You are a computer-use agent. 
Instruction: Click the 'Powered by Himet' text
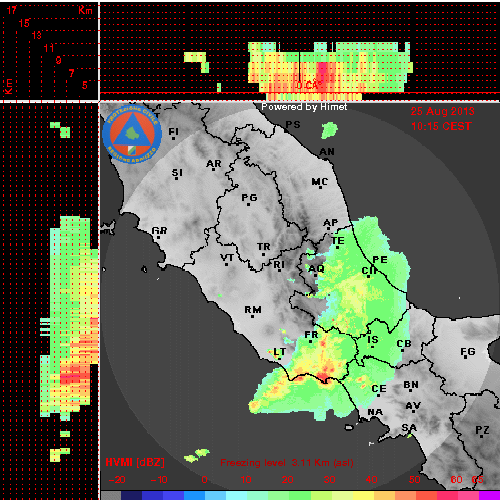pyautogui.click(x=304, y=107)
